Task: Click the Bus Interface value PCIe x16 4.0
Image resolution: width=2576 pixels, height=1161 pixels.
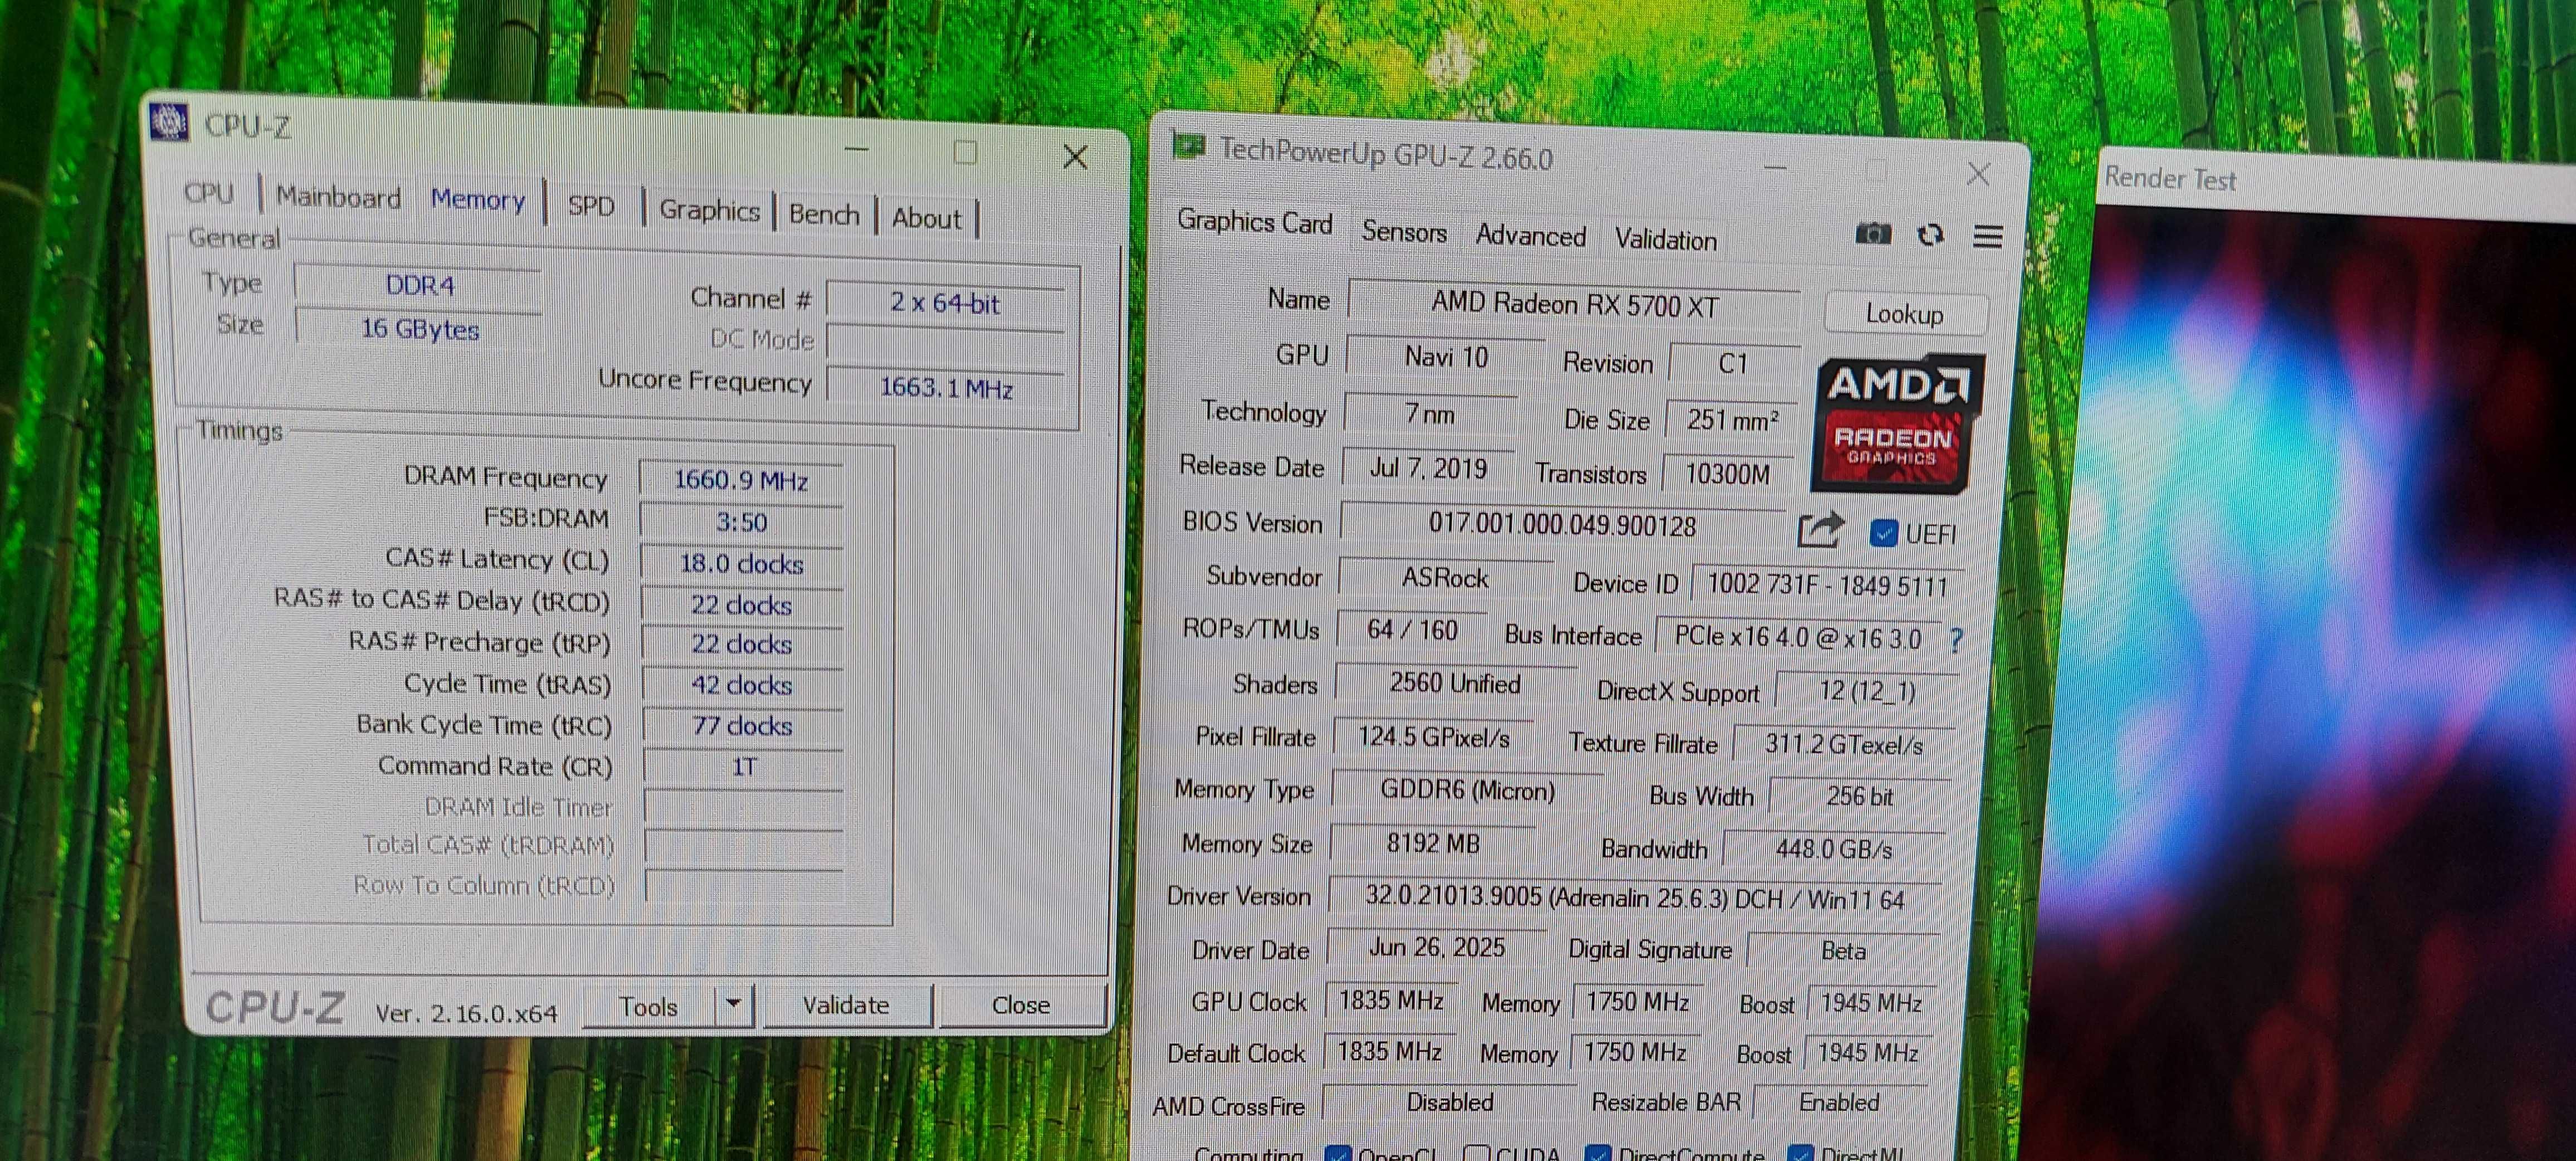Action: (x=1797, y=637)
